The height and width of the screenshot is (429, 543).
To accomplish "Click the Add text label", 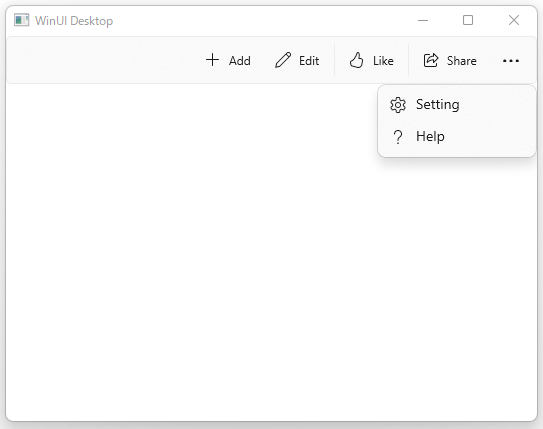I will point(240,61).
